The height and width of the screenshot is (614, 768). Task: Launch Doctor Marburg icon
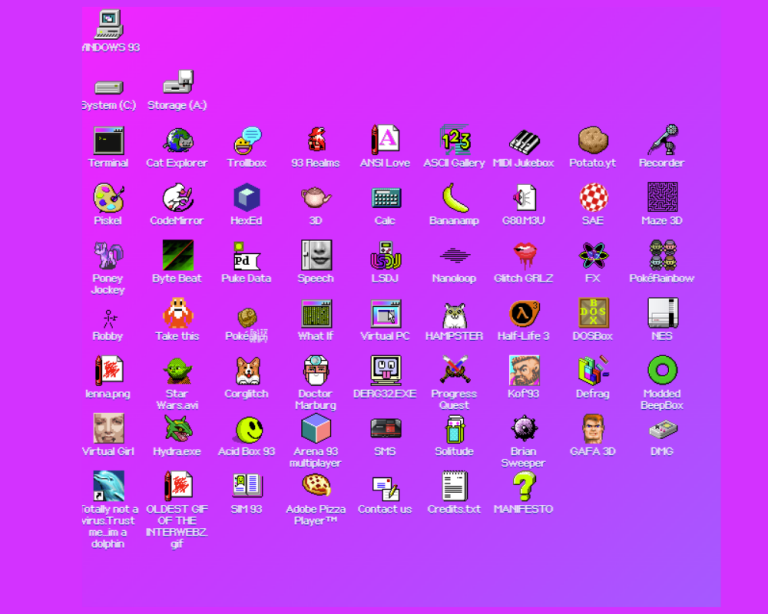[x=316, y=371]
